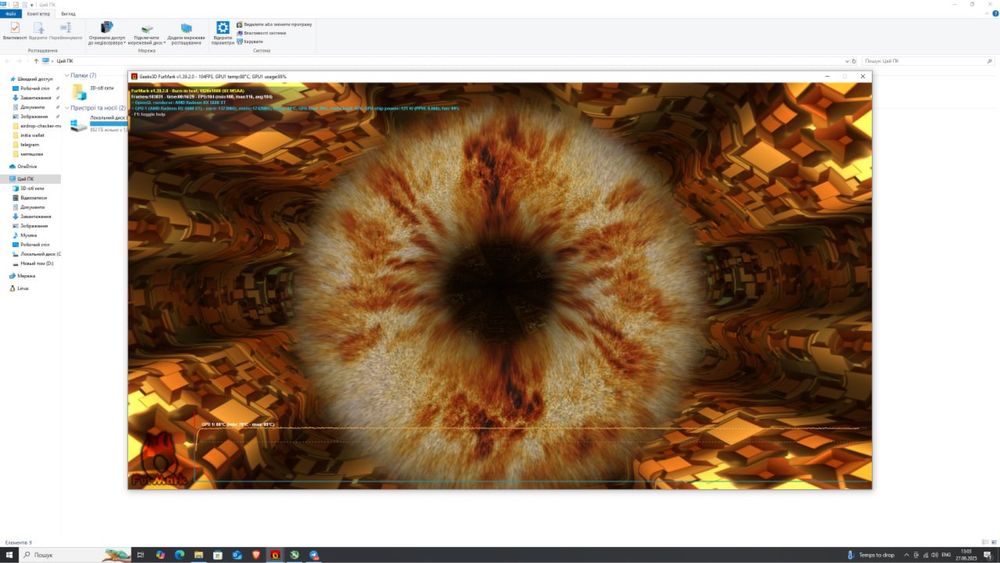Click the Explorer forward navigation arrow
Image resolution: width=1000 pixels, height=563 pixels.
click(20, 61)
